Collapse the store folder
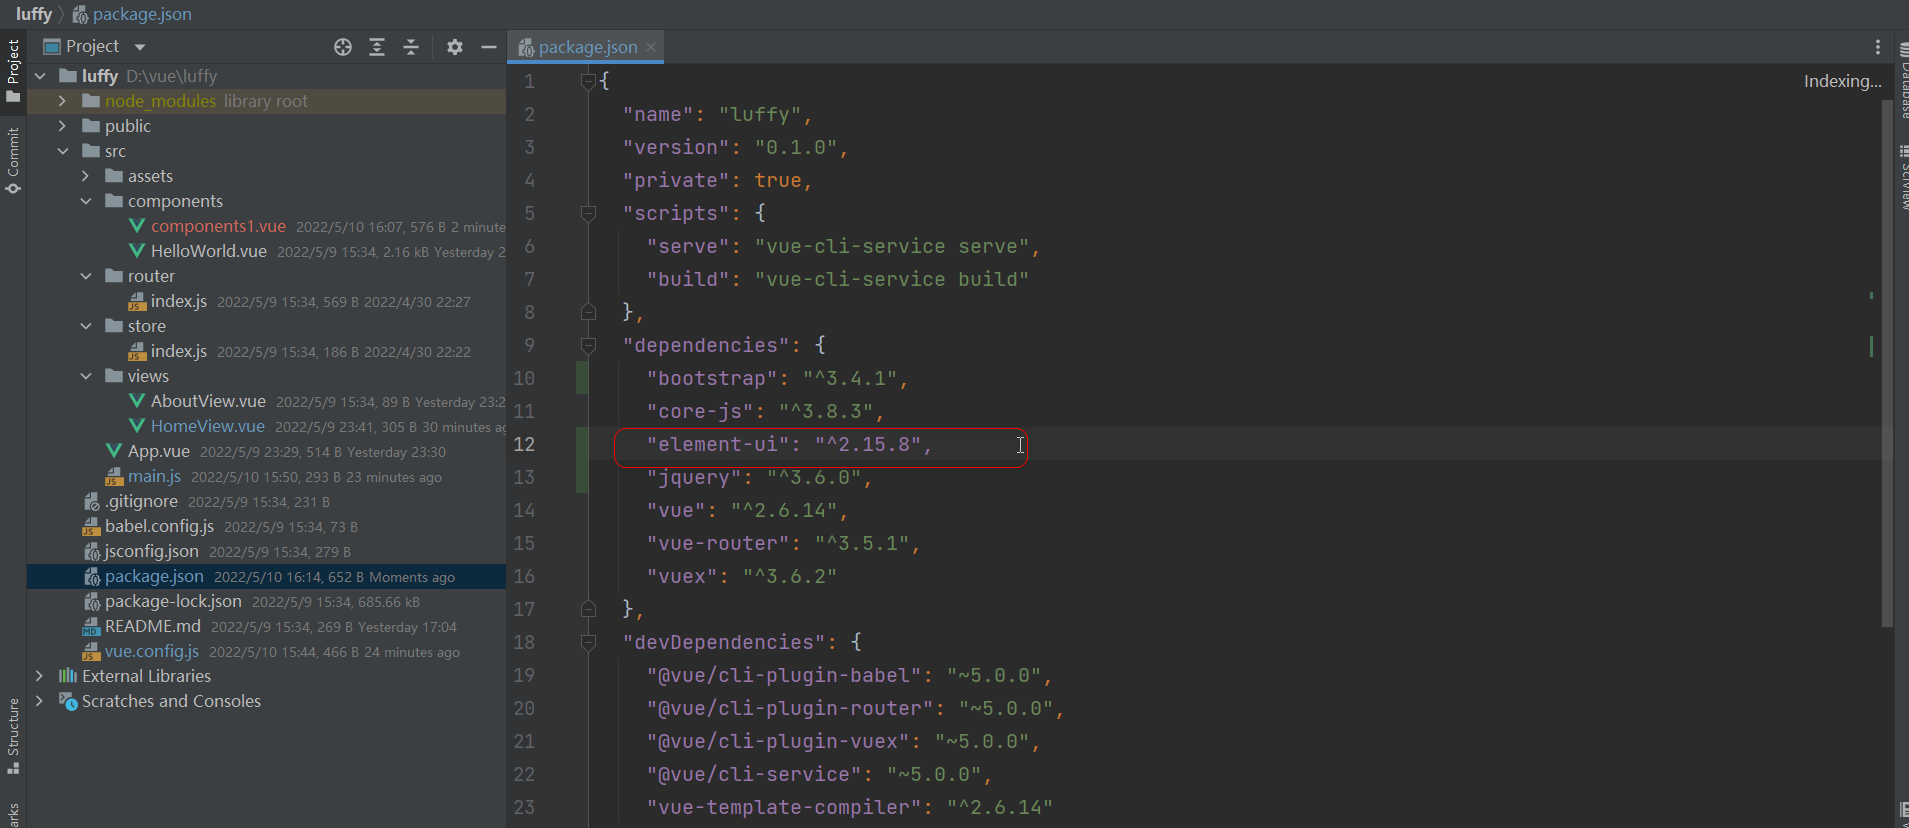The height and width of the screenshot is (828, 1909). (85, 326)
